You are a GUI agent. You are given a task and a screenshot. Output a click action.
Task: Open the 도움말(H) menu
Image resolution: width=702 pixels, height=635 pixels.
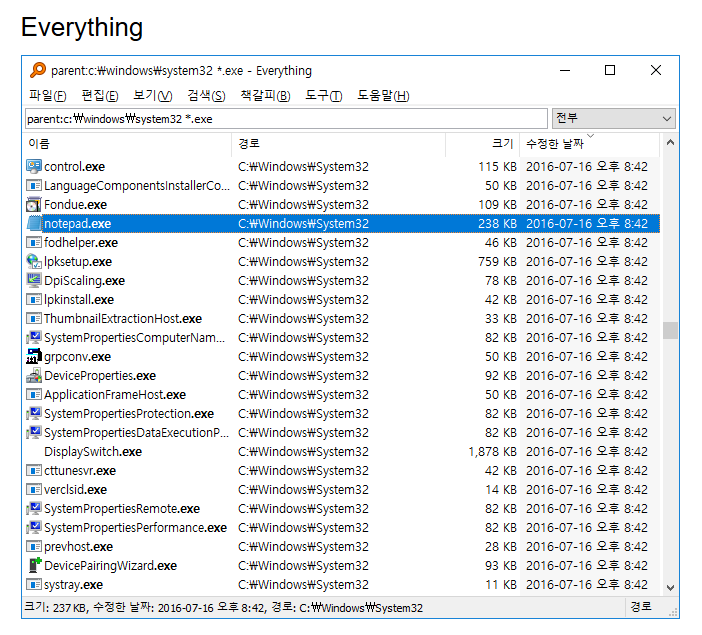click(383, 95)
